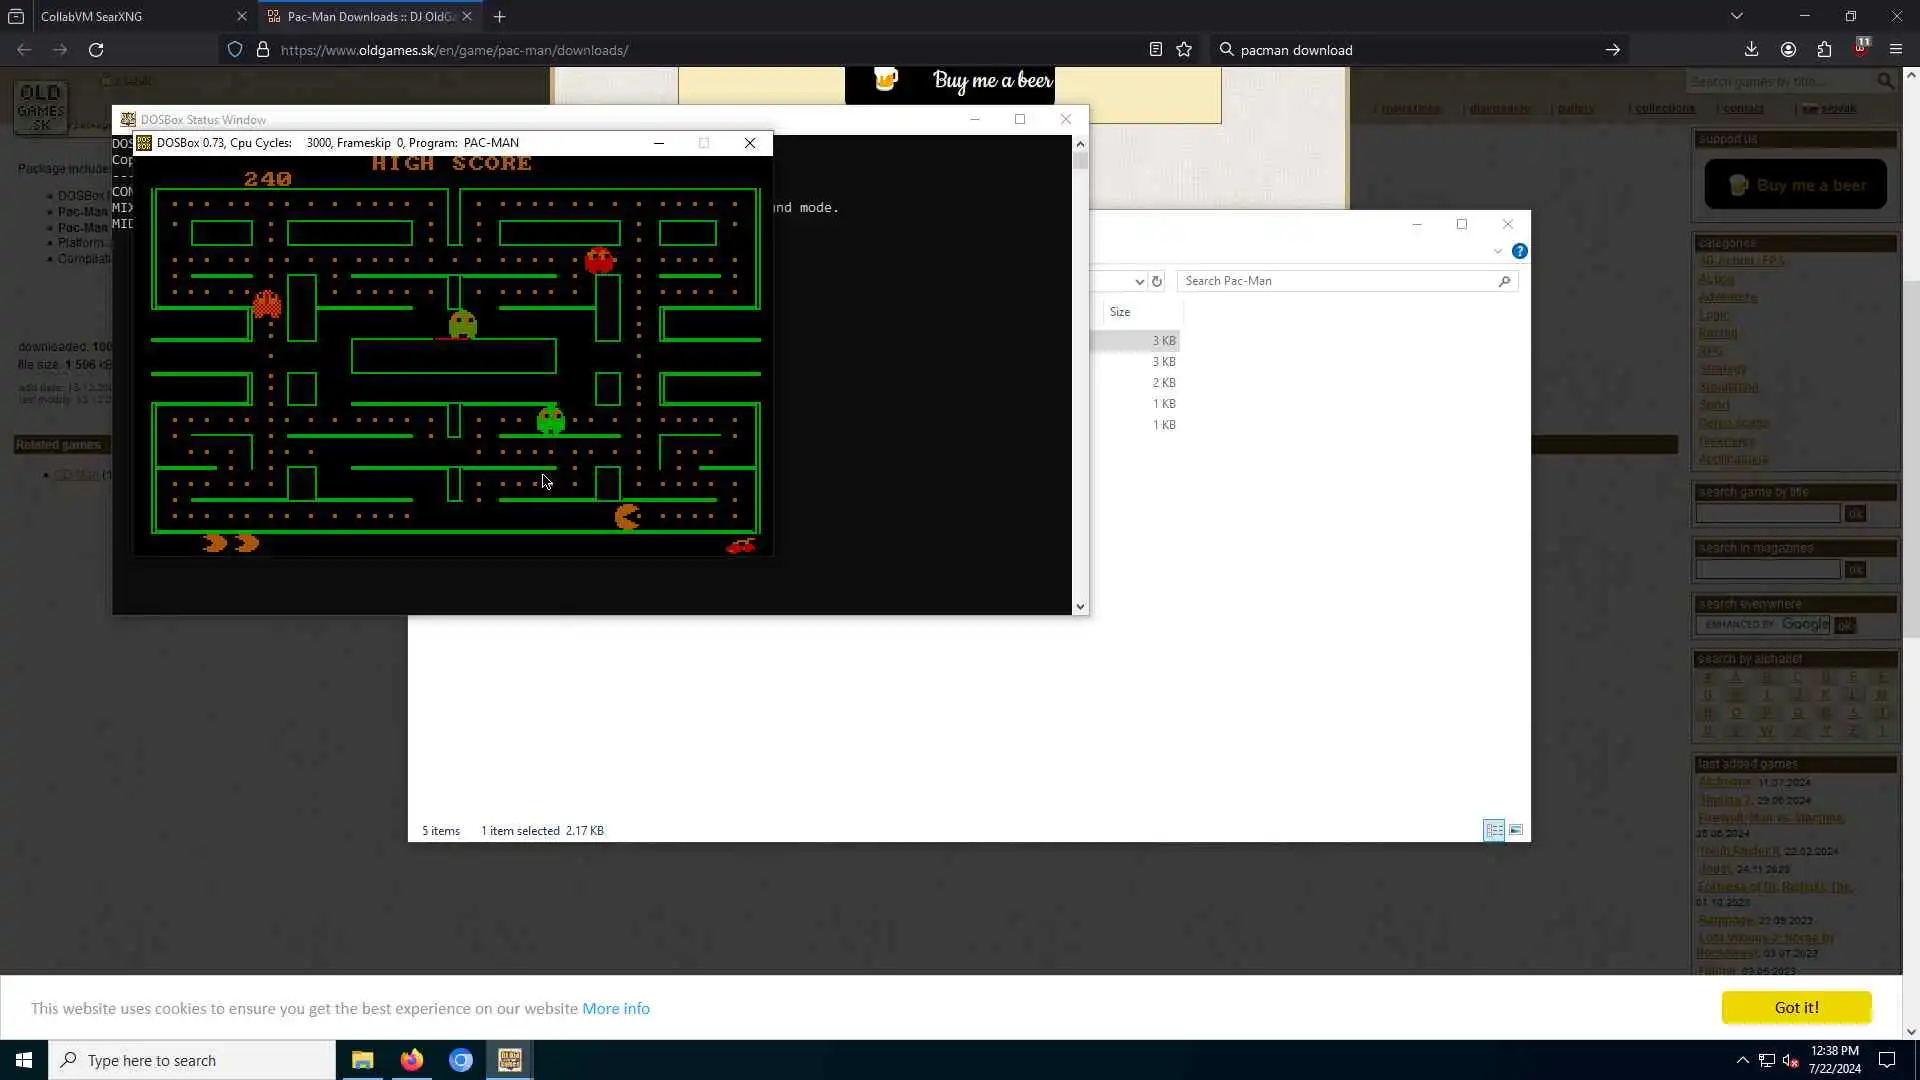Click the Search Pac-Man input field

click(x=1338, y=281)
